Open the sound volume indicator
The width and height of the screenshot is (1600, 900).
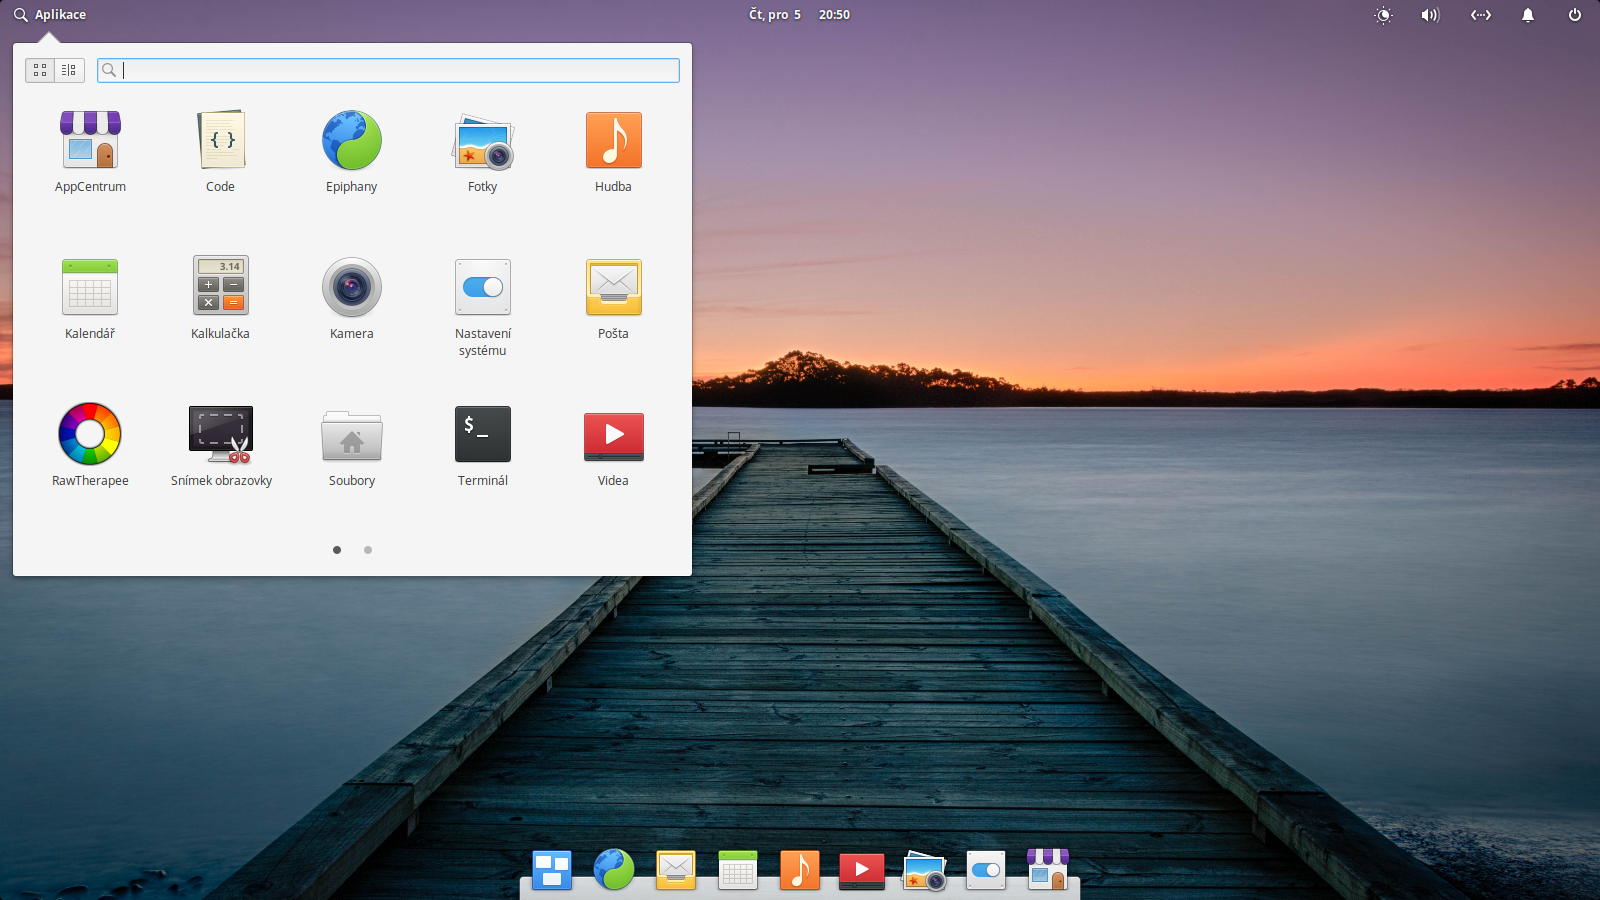[x=1430, y=14]
